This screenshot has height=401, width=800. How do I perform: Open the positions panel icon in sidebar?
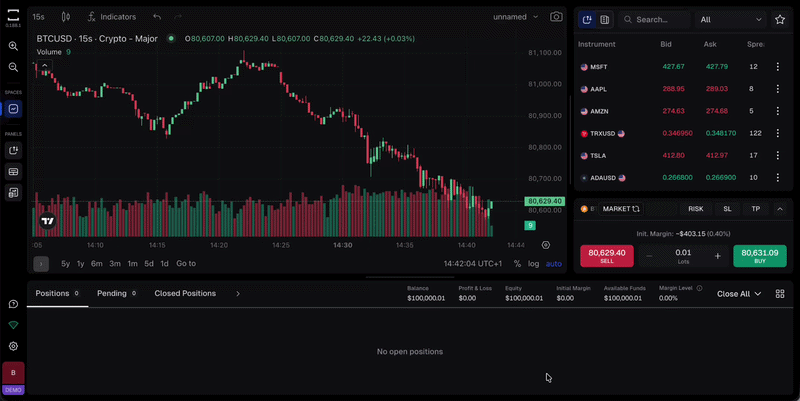13,192
